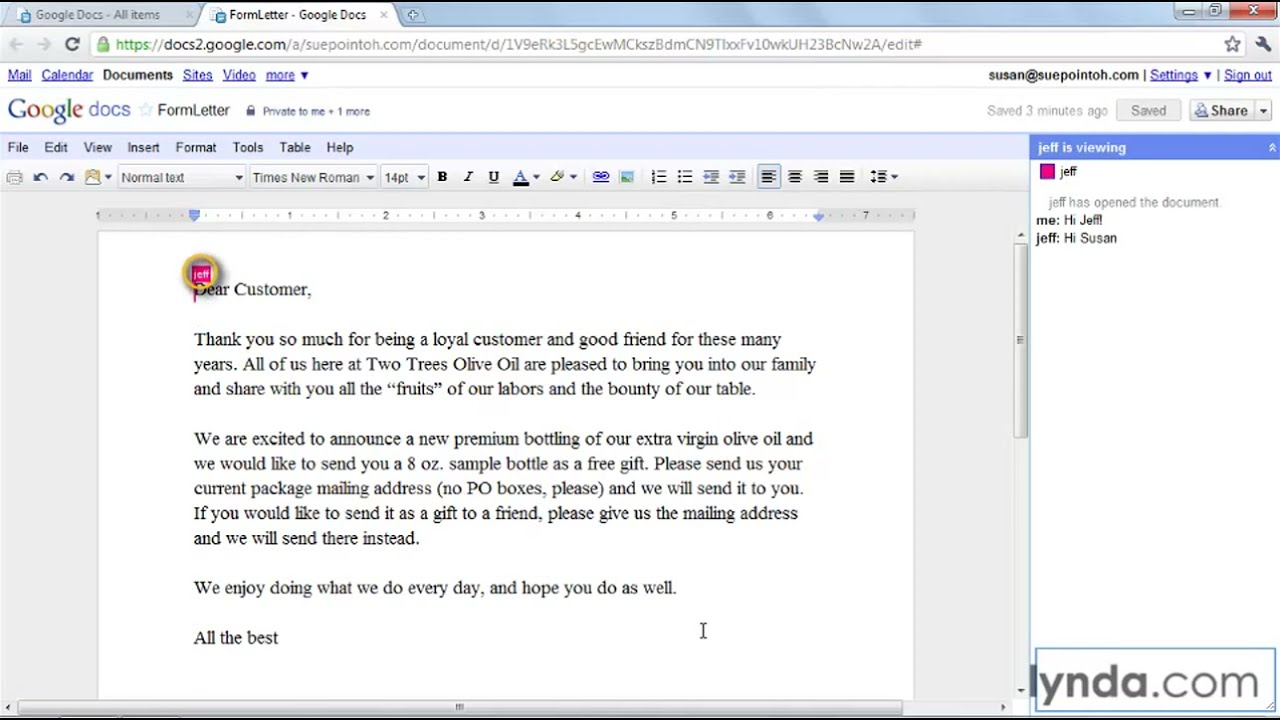The height and width of the screenshot is (720, 1280).
Task: Undo the last edit
Action: pos(40,177)
